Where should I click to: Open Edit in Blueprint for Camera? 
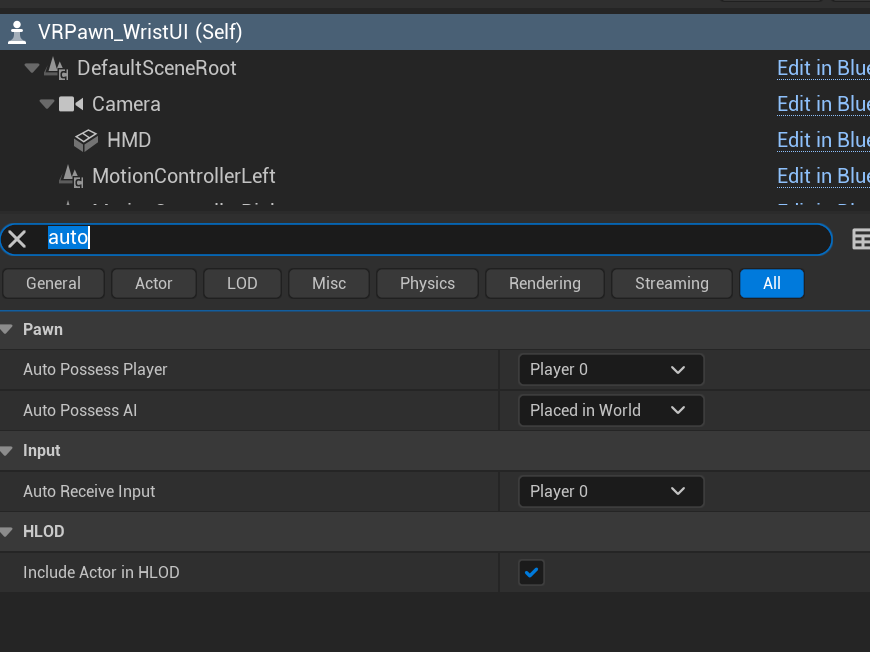(x=823, y=104)
